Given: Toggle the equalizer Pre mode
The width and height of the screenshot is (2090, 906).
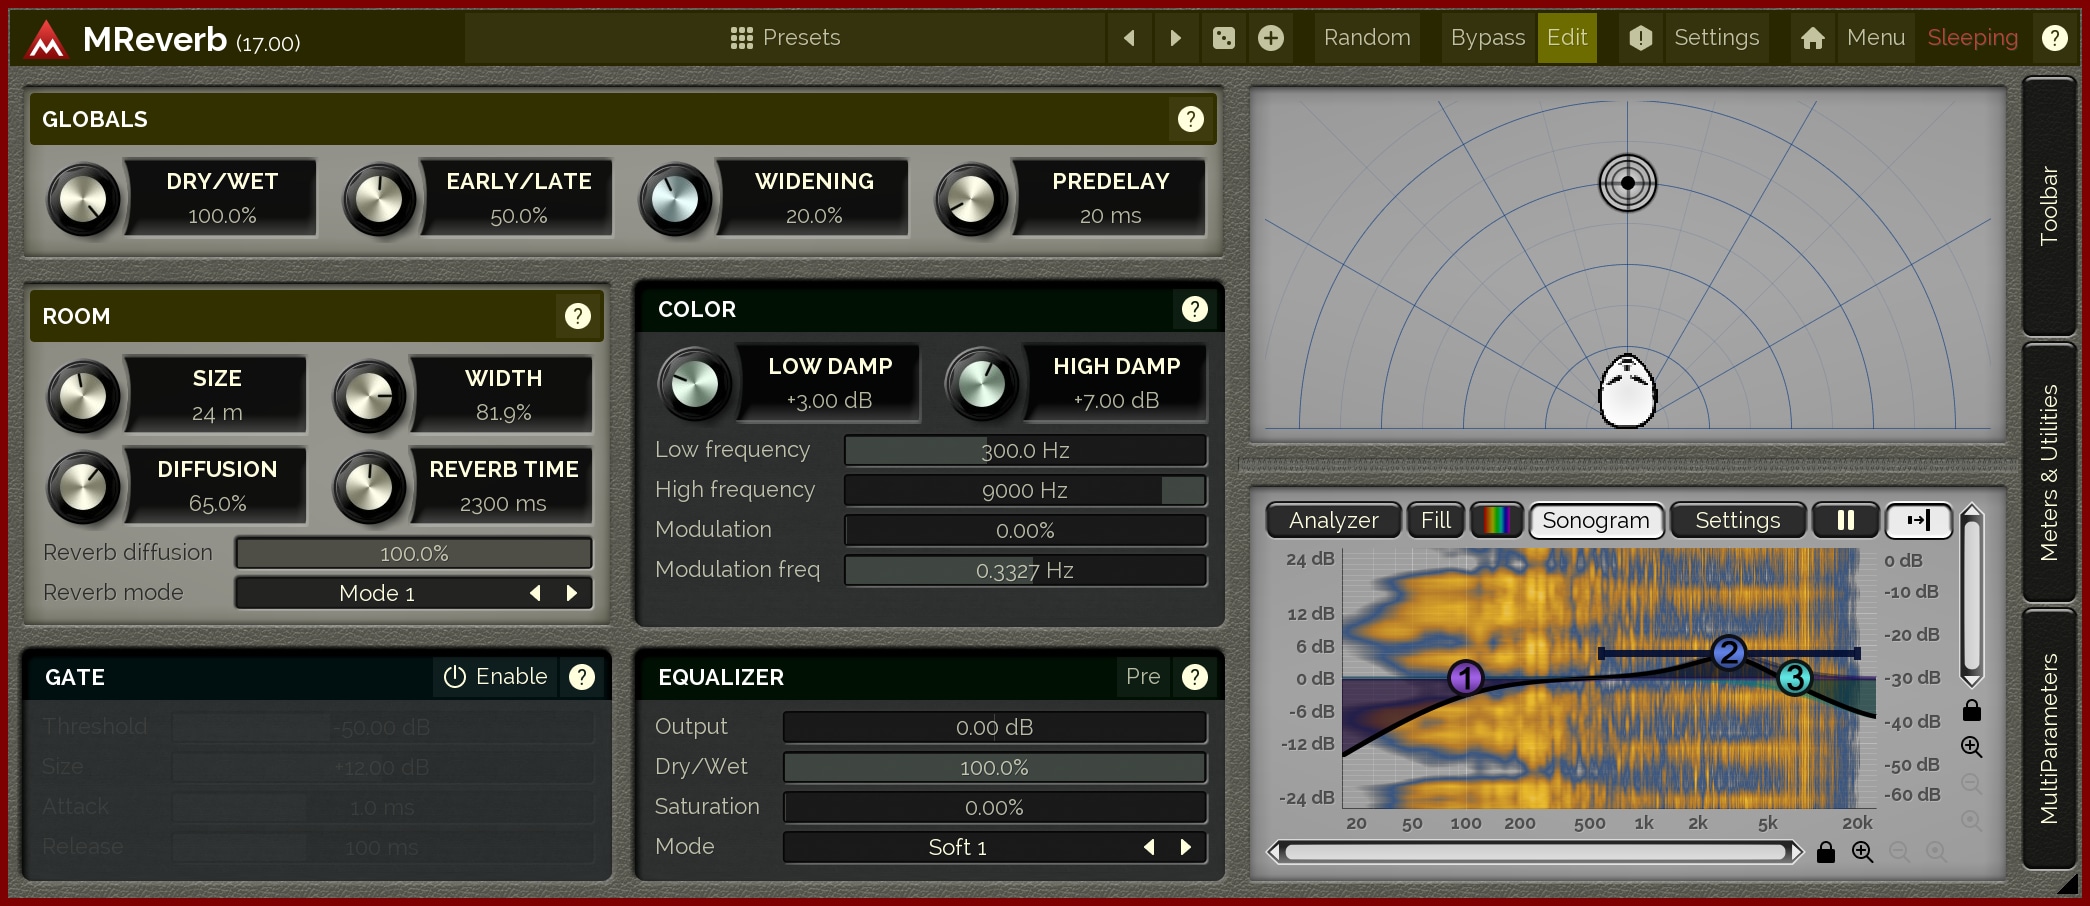Looking at the screenshot, I should click(1142, 677).
